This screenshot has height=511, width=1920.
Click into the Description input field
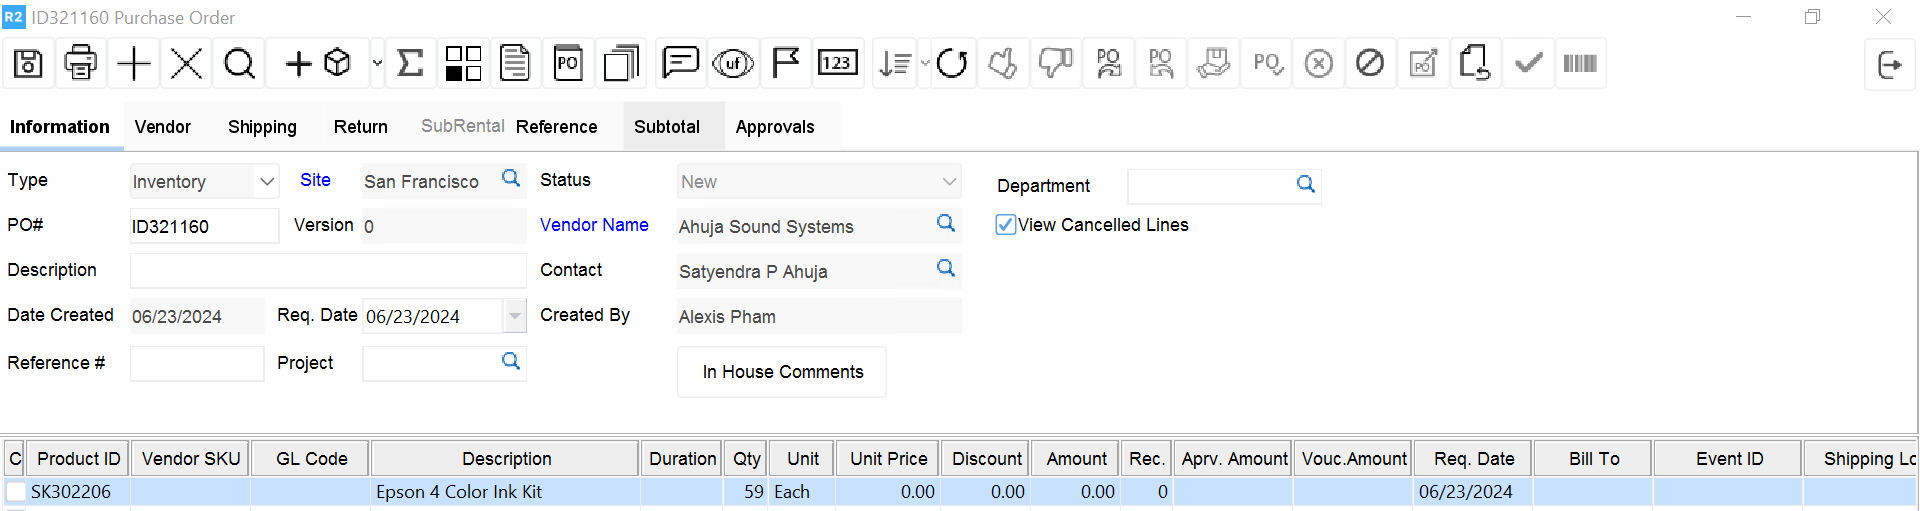(x=328, y=271)
